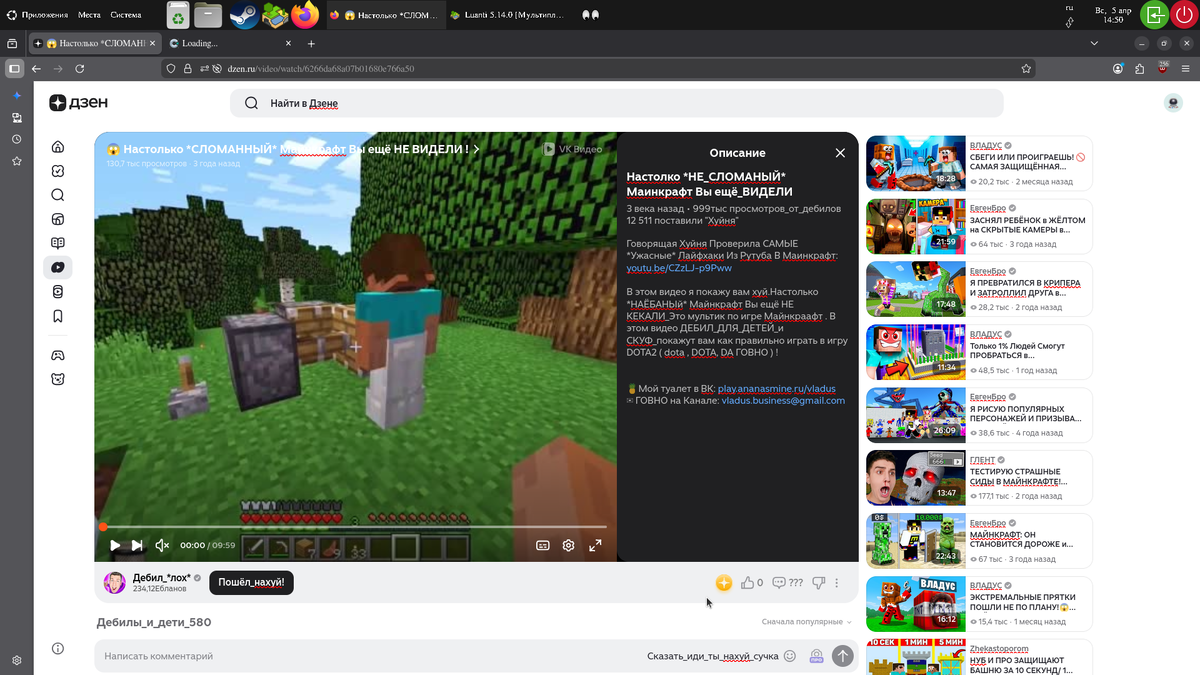Open the youtu.be/CZzLJ-p9Pww link
1200x675 pixels.
(679, 268)
